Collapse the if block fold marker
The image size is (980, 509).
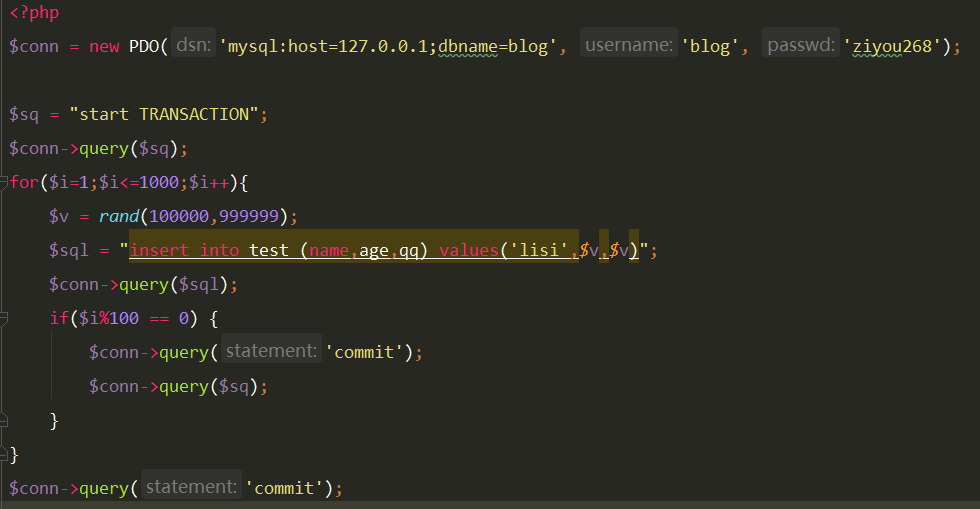click(x=3, y=318)
